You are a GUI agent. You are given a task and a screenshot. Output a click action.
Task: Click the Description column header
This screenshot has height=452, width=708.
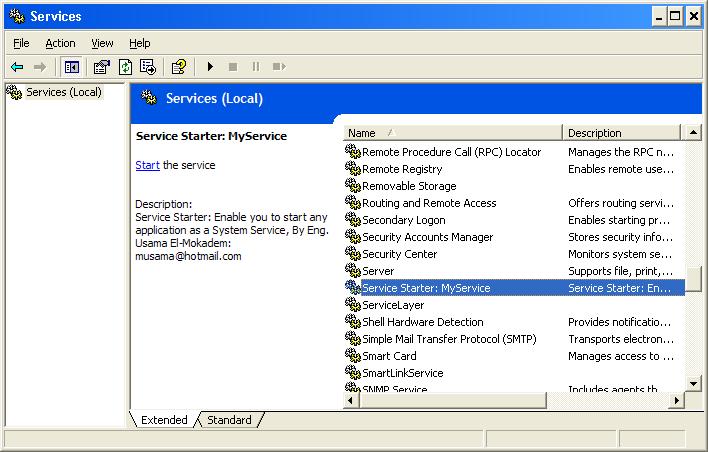coord(622,133)
